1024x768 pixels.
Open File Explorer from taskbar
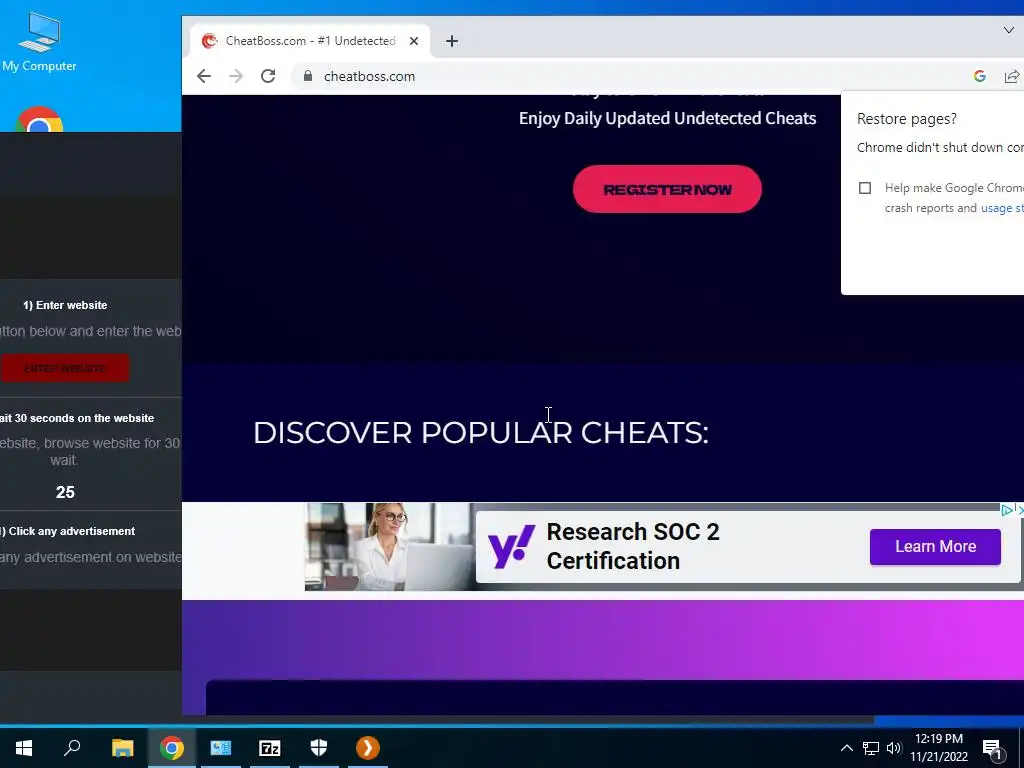coord(122,748)
